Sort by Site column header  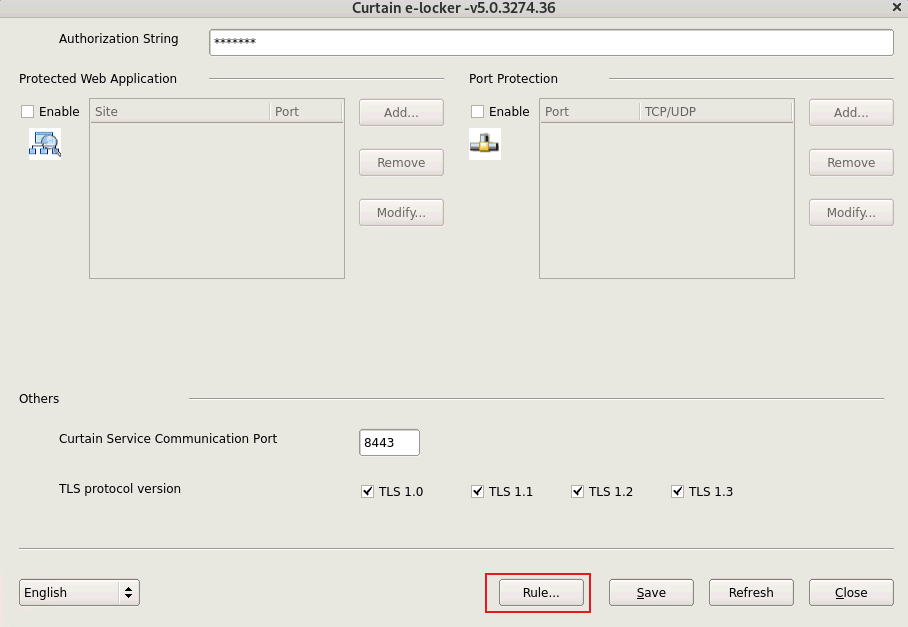tap(180, 111)
